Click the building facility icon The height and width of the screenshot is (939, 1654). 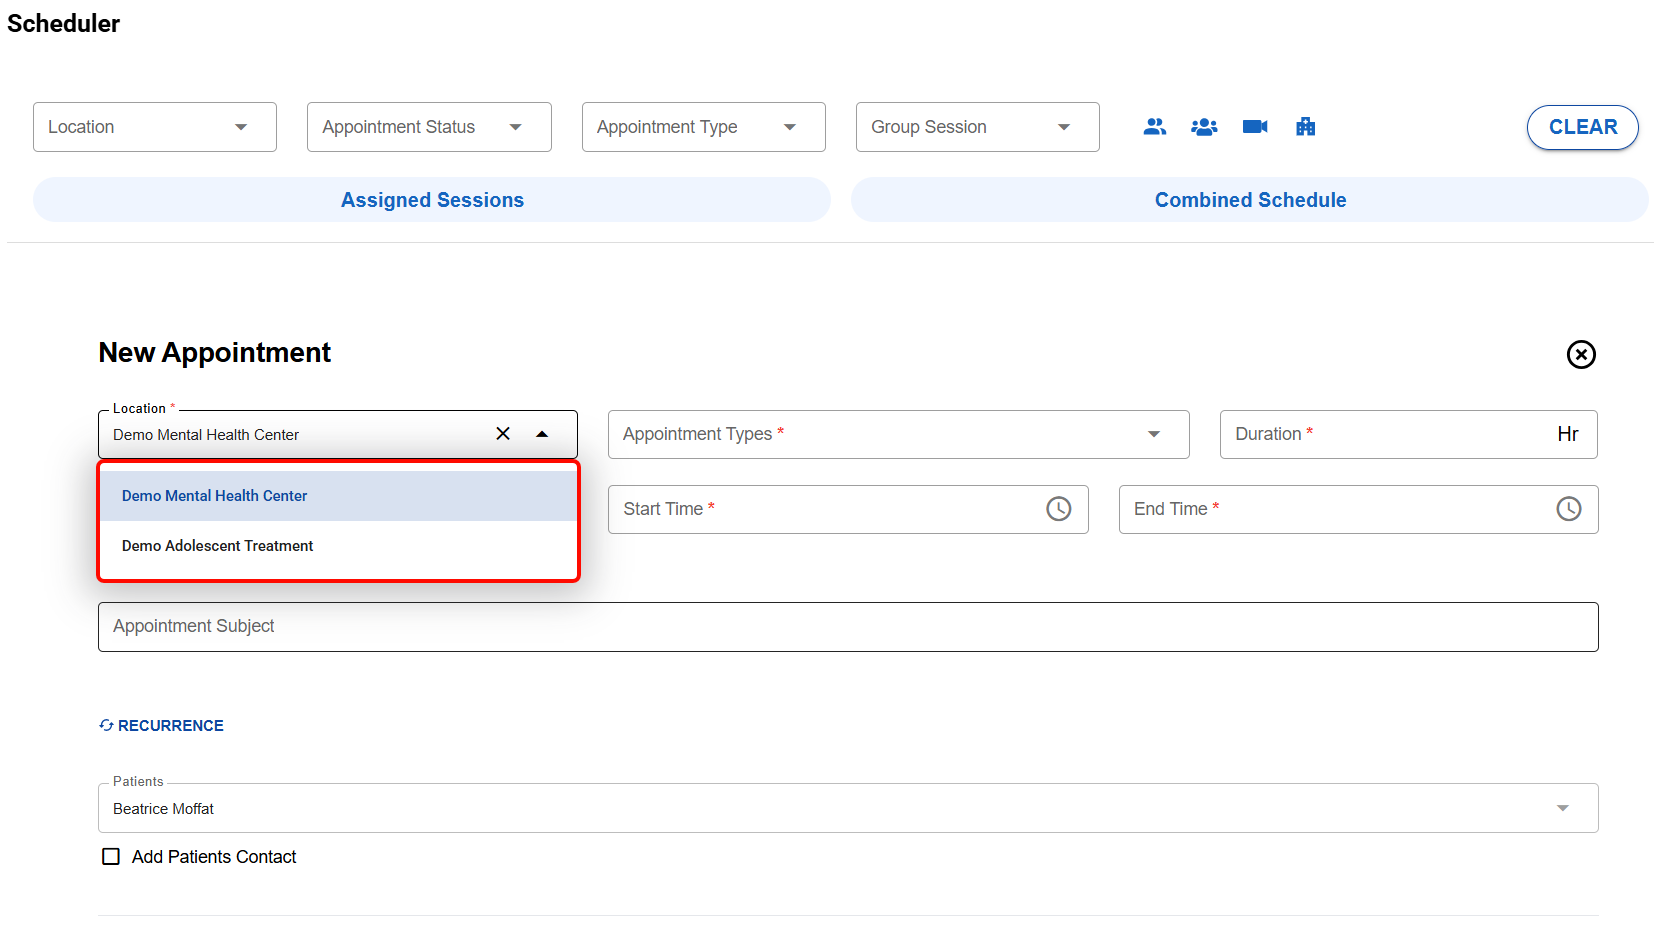tap(1305, 127)
